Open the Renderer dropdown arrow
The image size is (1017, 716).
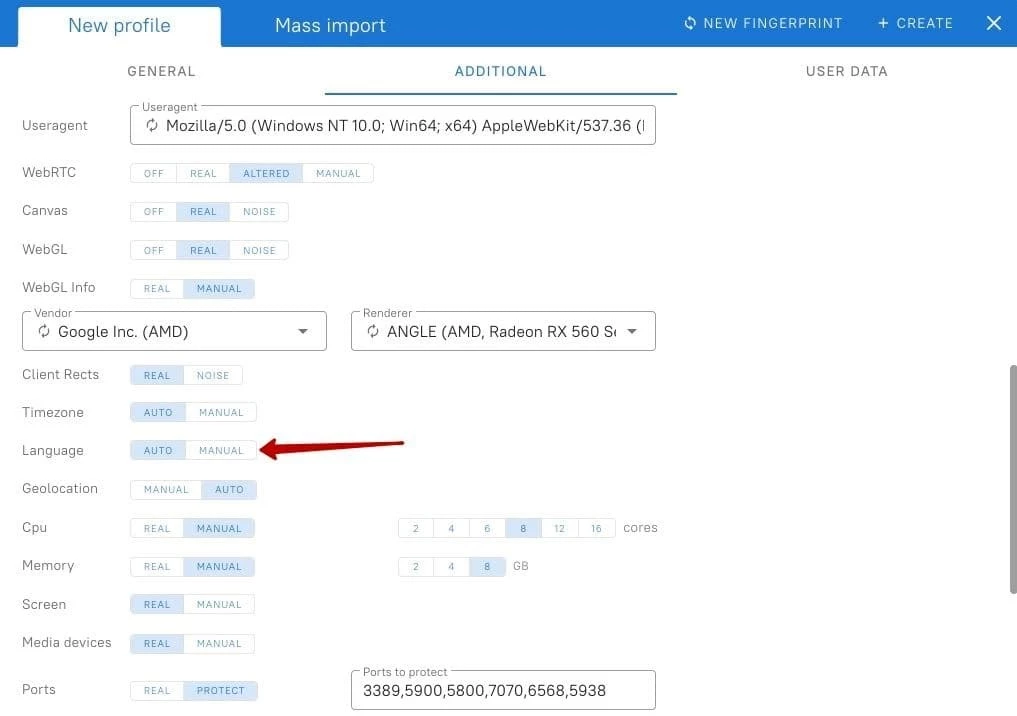[x=632, y=331]
